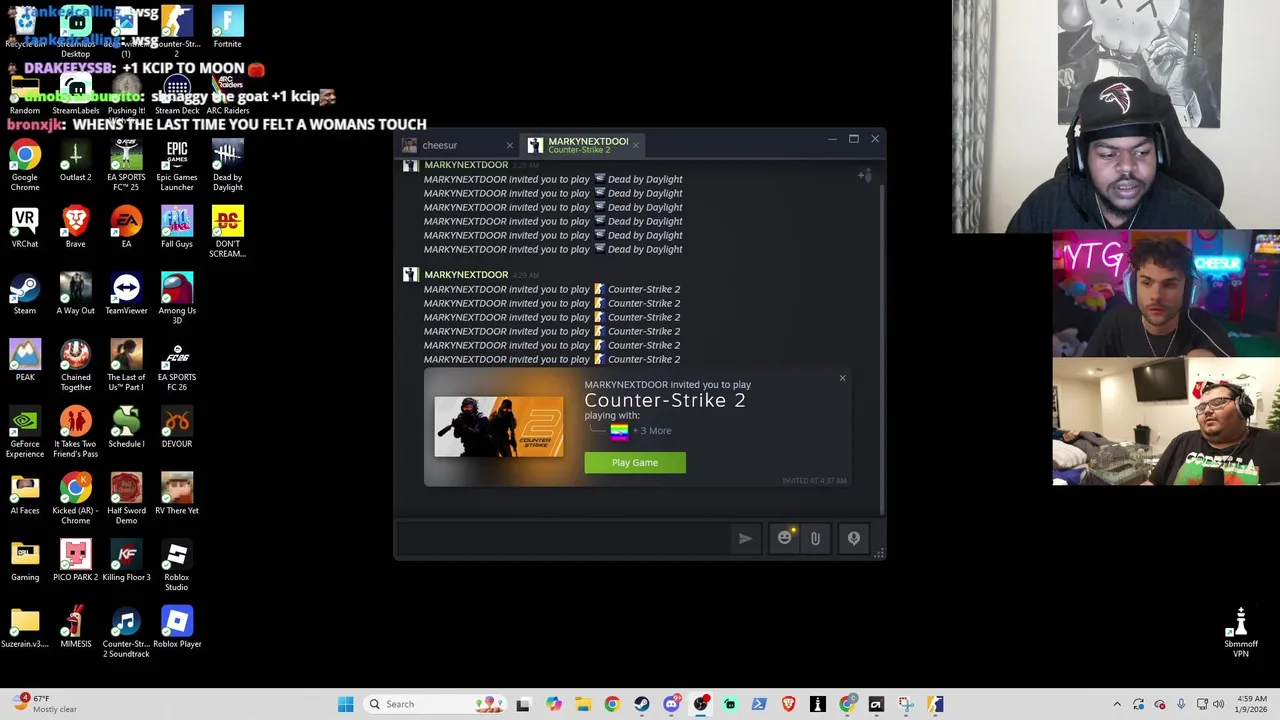The height and width of the screenshot is (720, 1280).
Task: Open Google Chrome desktop icon
Action: pyautogui.click(x=25, y=166)
